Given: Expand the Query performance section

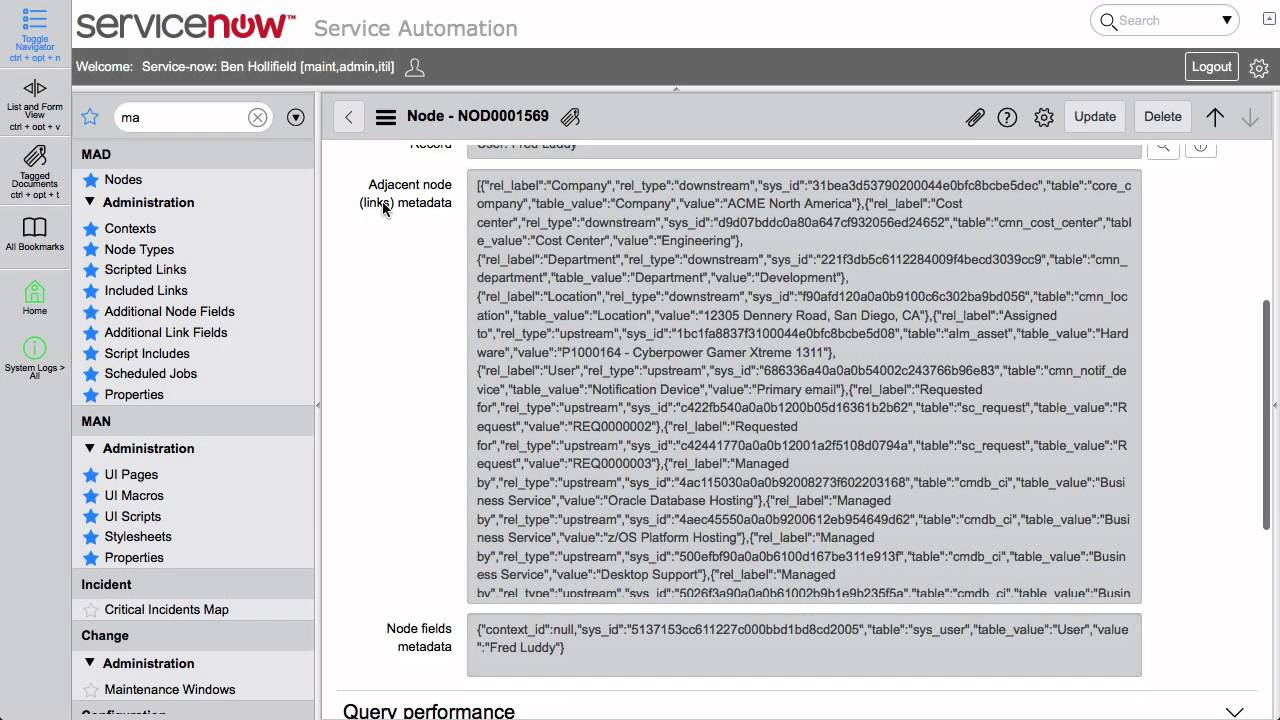Looking at the screenshot, I should coord(1234,711).
